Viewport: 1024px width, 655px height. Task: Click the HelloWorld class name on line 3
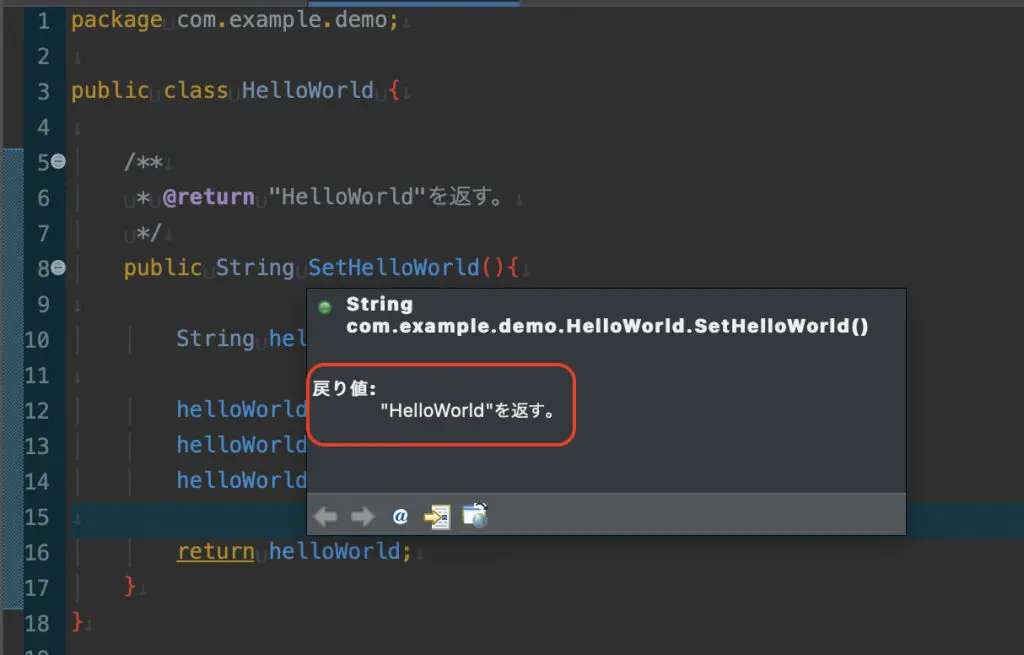(308, 90)
